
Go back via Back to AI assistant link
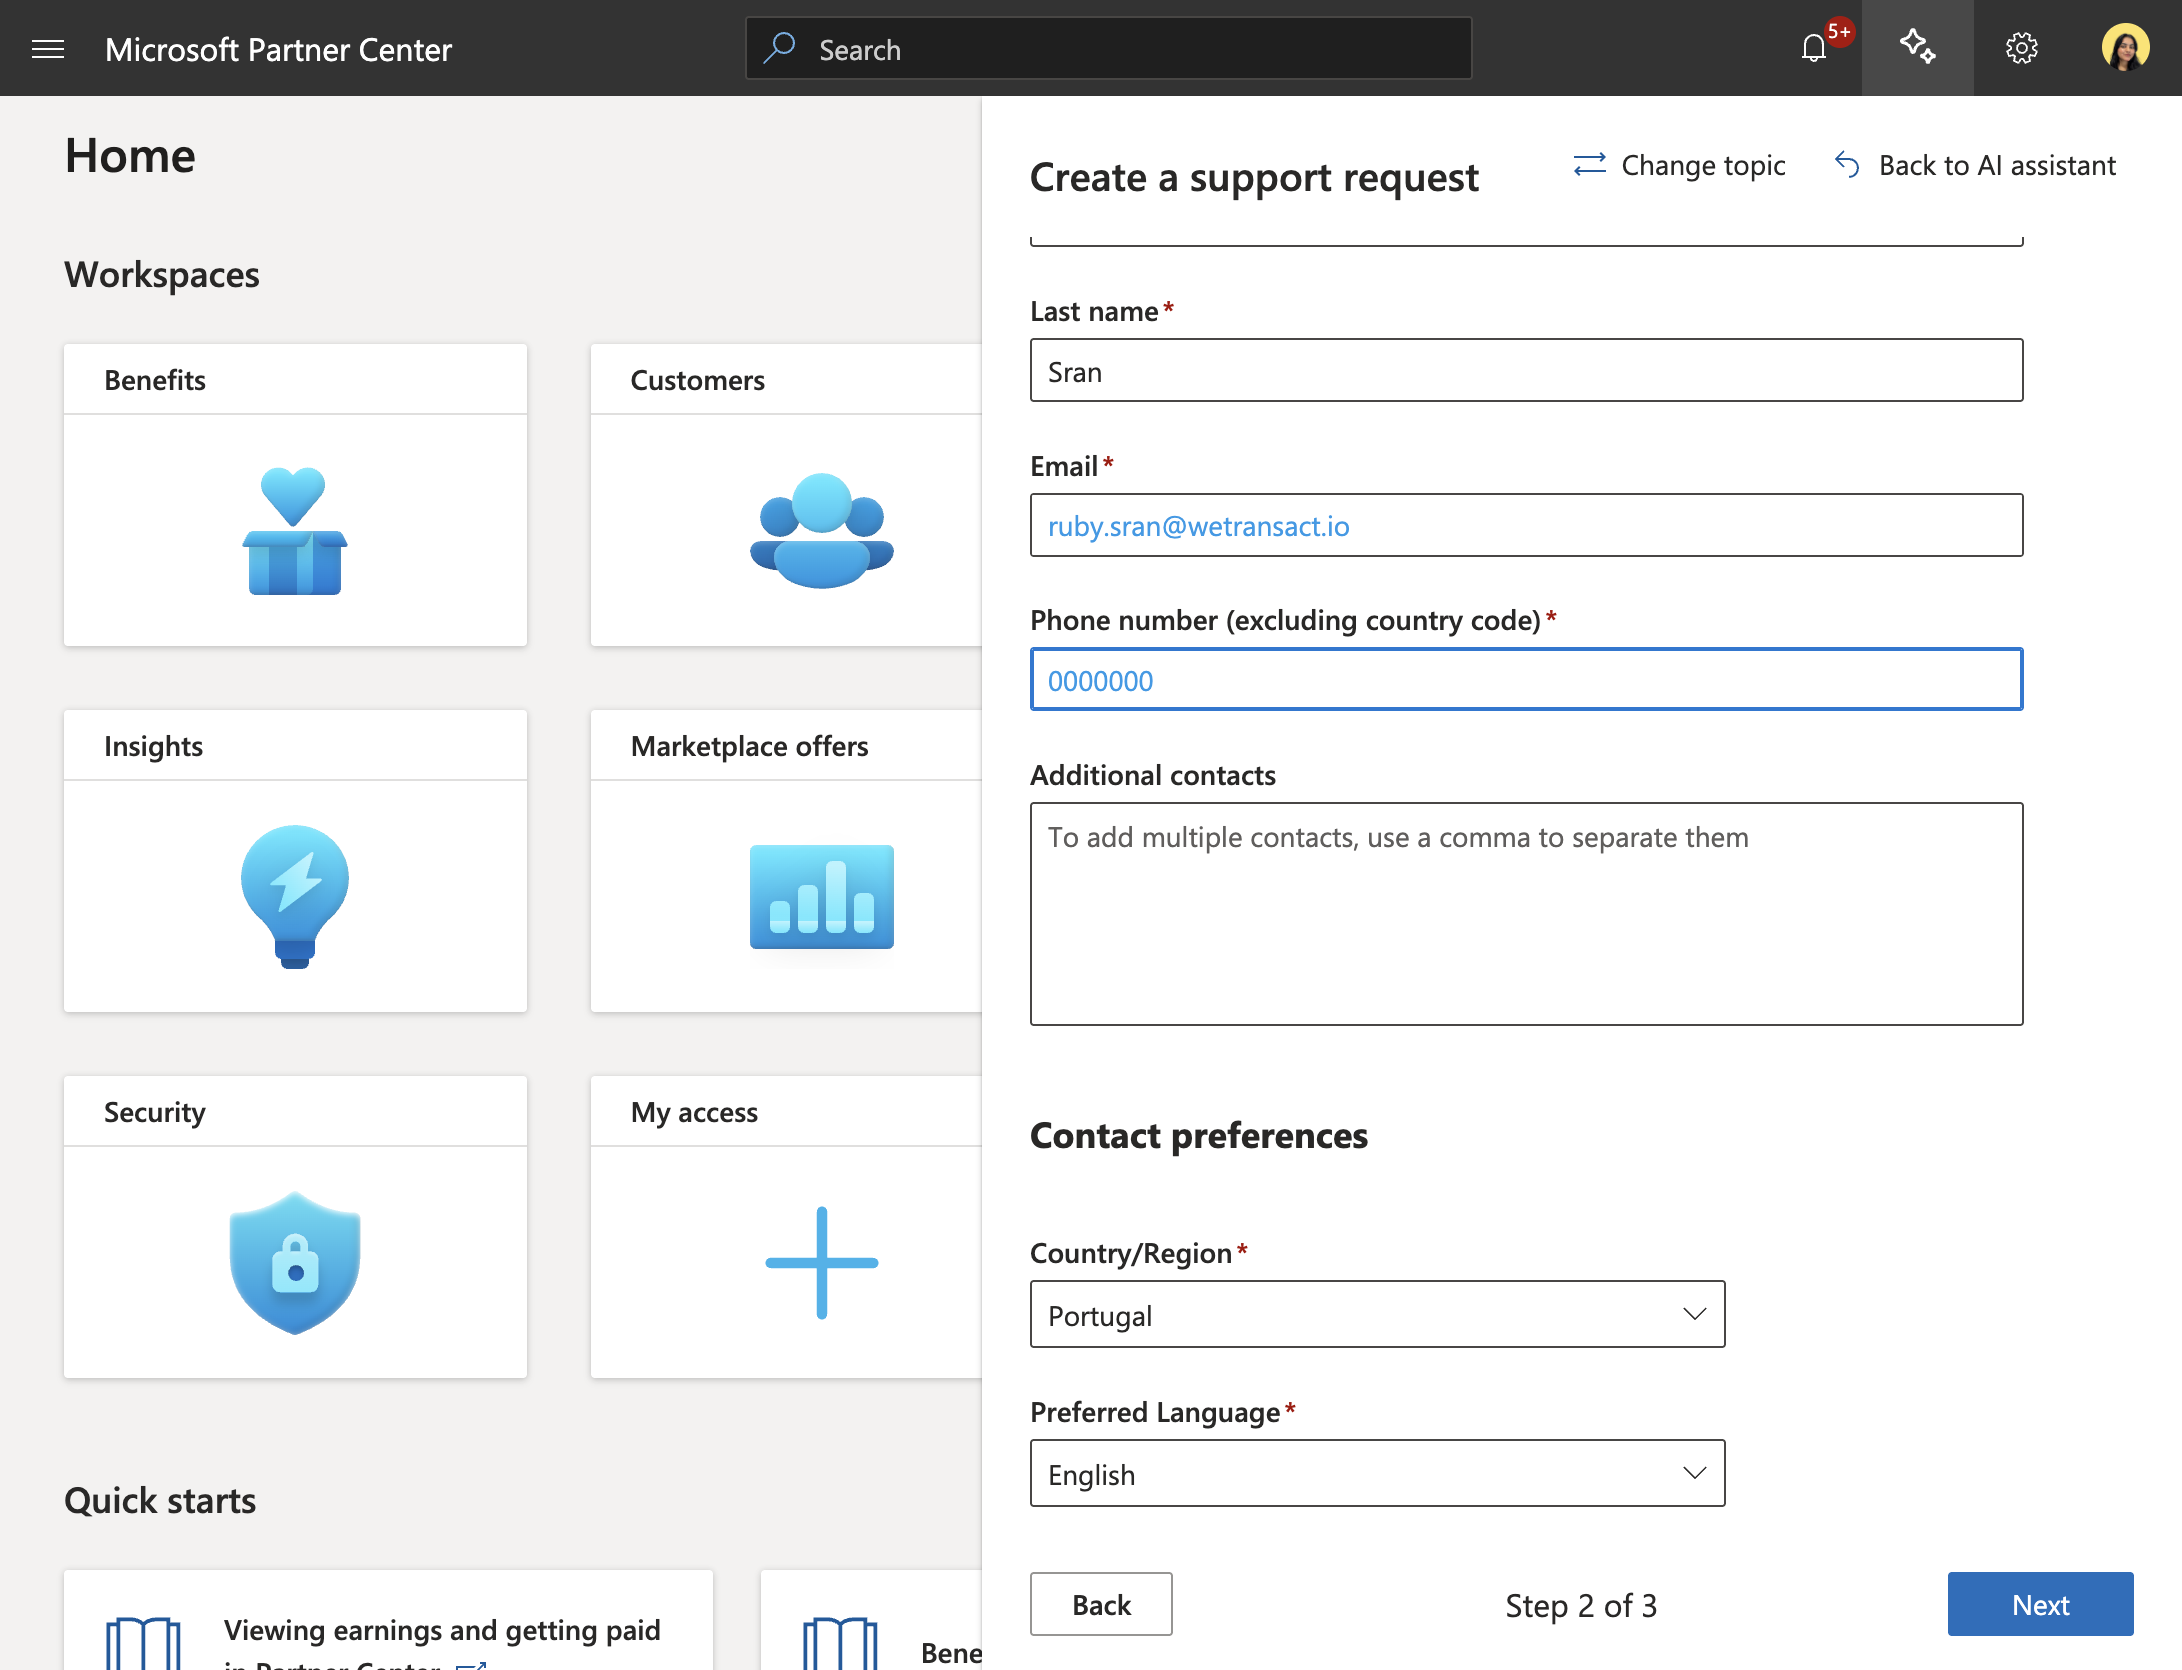click(1997, 165)
